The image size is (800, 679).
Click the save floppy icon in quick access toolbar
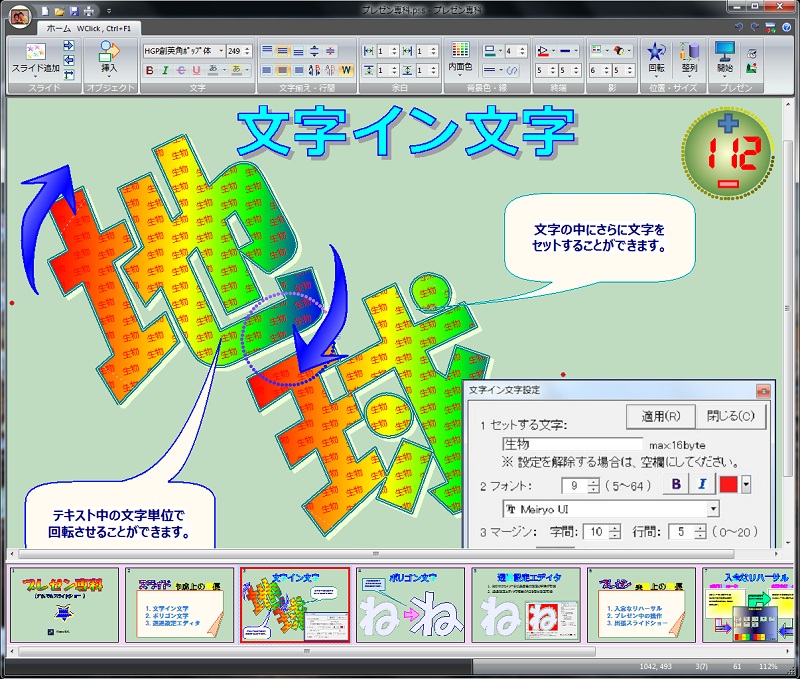click(76, 10)
